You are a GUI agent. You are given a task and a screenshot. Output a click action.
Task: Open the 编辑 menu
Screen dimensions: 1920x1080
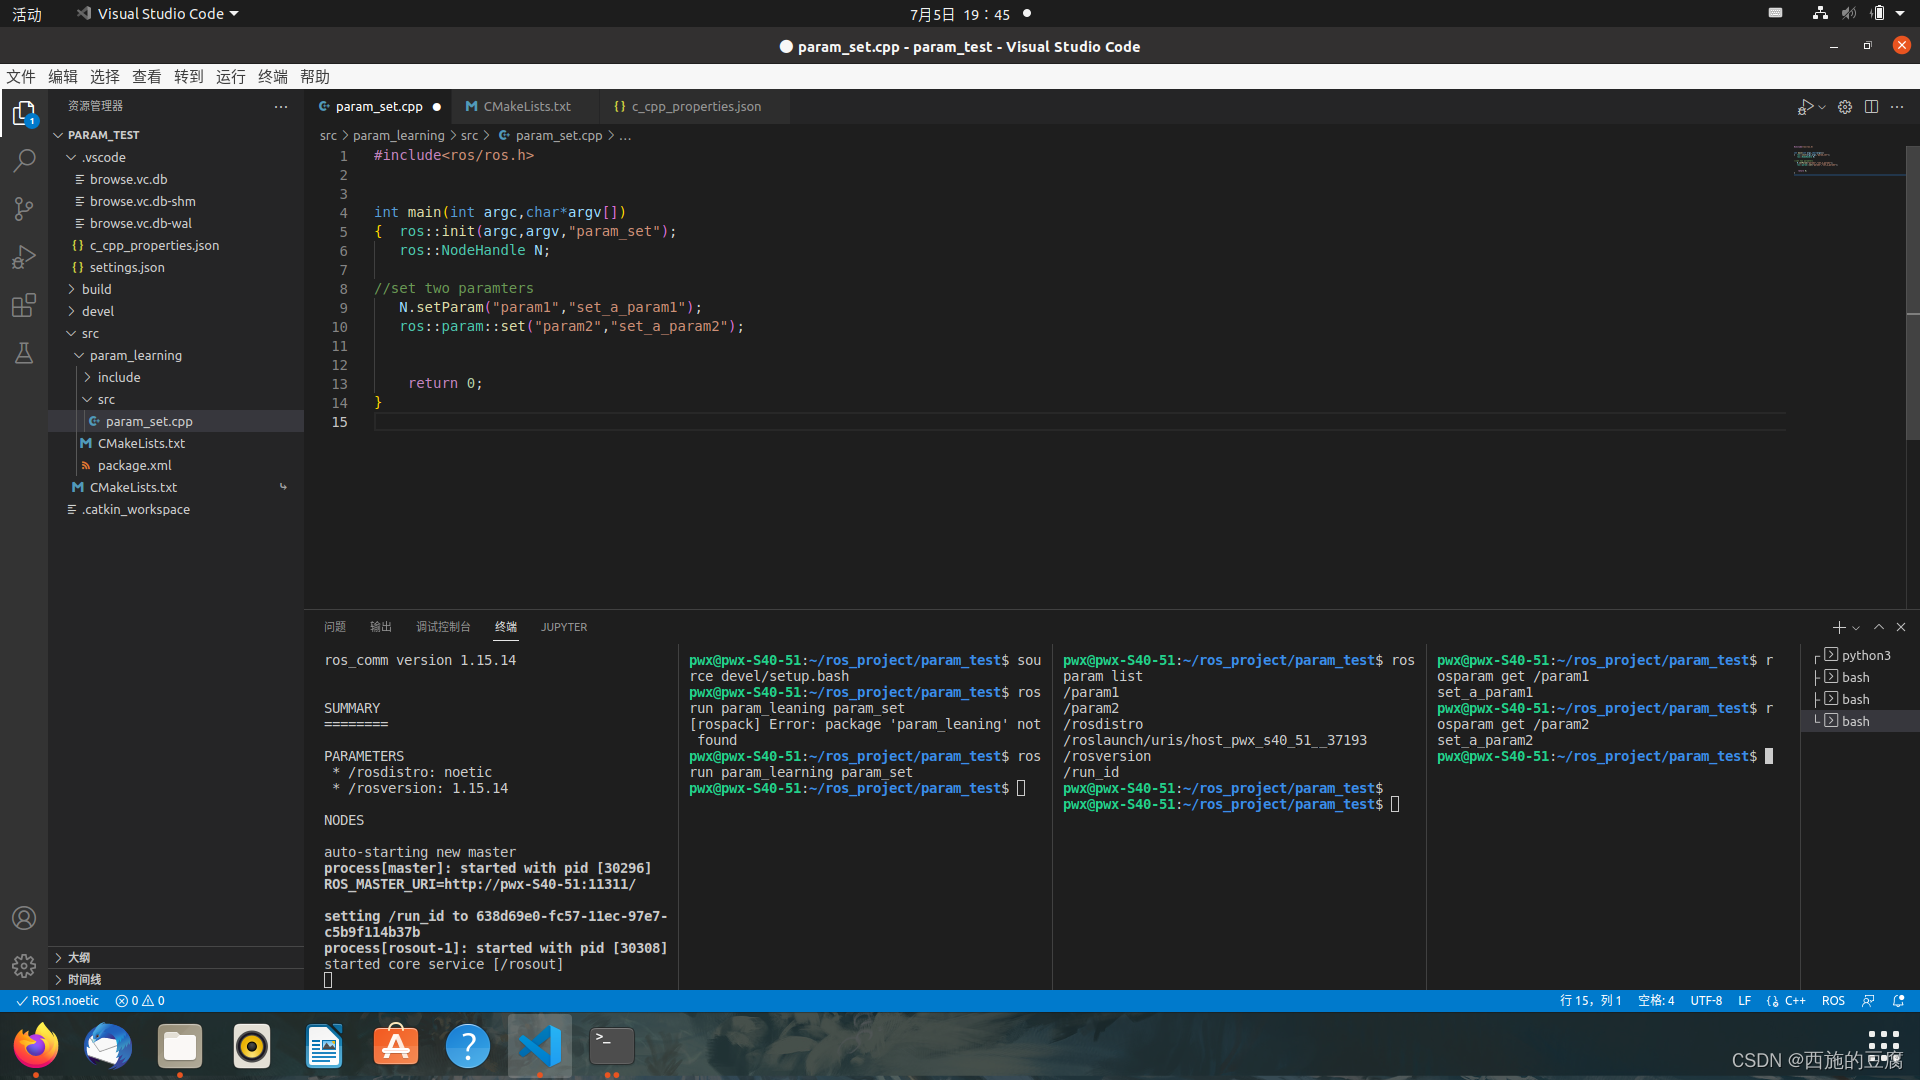(63, 77)
